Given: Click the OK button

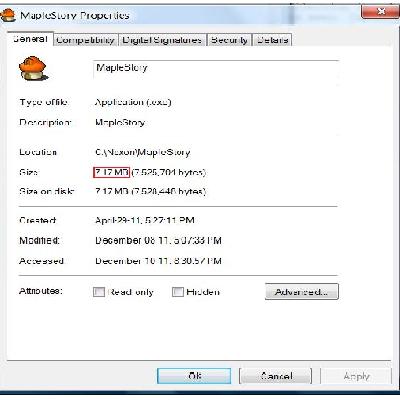Looking at the screenshot, I should coord(194,376).
